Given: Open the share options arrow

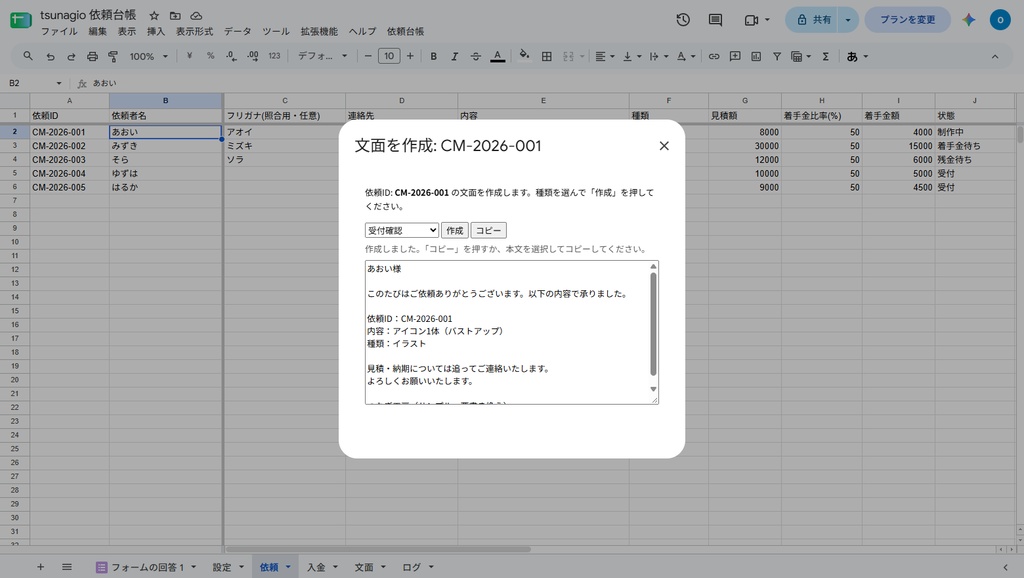Looking at the screenshot, I should [848, 20].
